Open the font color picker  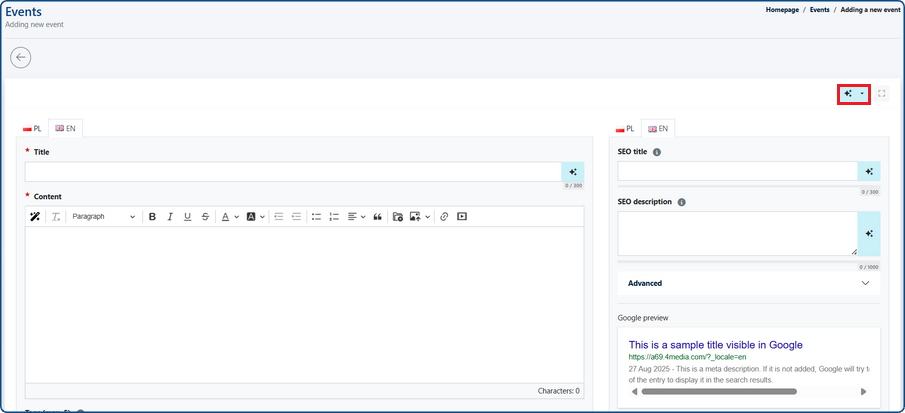point(229,217)
